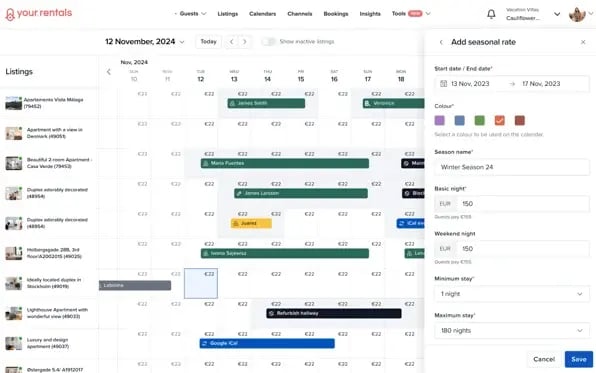Select the Fri 15 date column header
This screenshot has width=596, height=373.
(x=301, y=76)
